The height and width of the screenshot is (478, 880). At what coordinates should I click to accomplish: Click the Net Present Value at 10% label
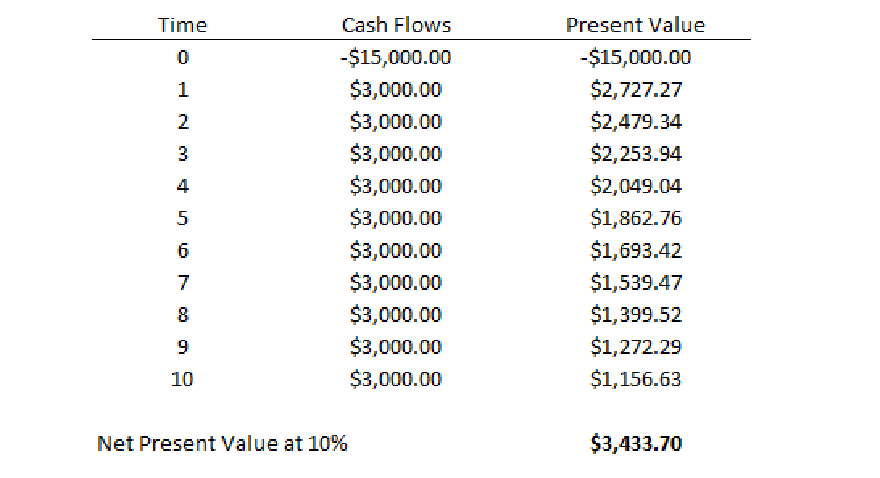[222, 443]
